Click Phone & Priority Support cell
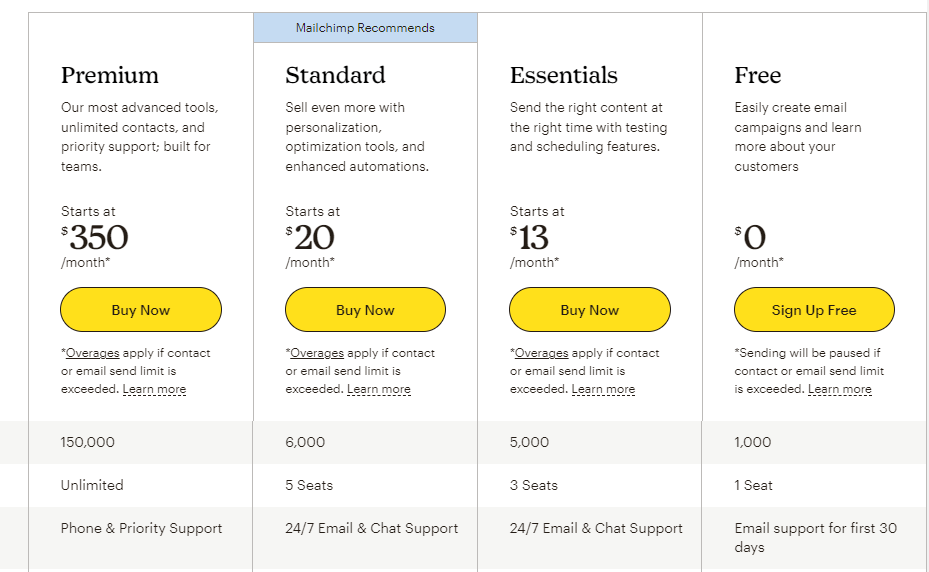Viewport: 929px width, 572px height. (141, 528)
